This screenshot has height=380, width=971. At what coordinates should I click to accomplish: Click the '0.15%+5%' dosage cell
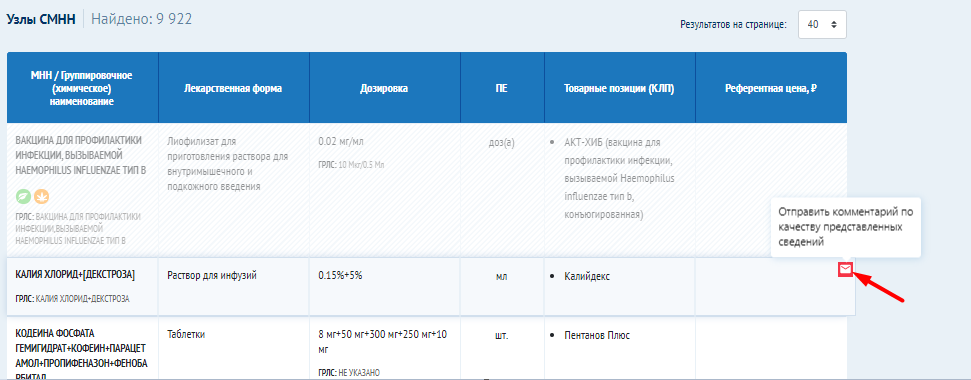(340, 275)
